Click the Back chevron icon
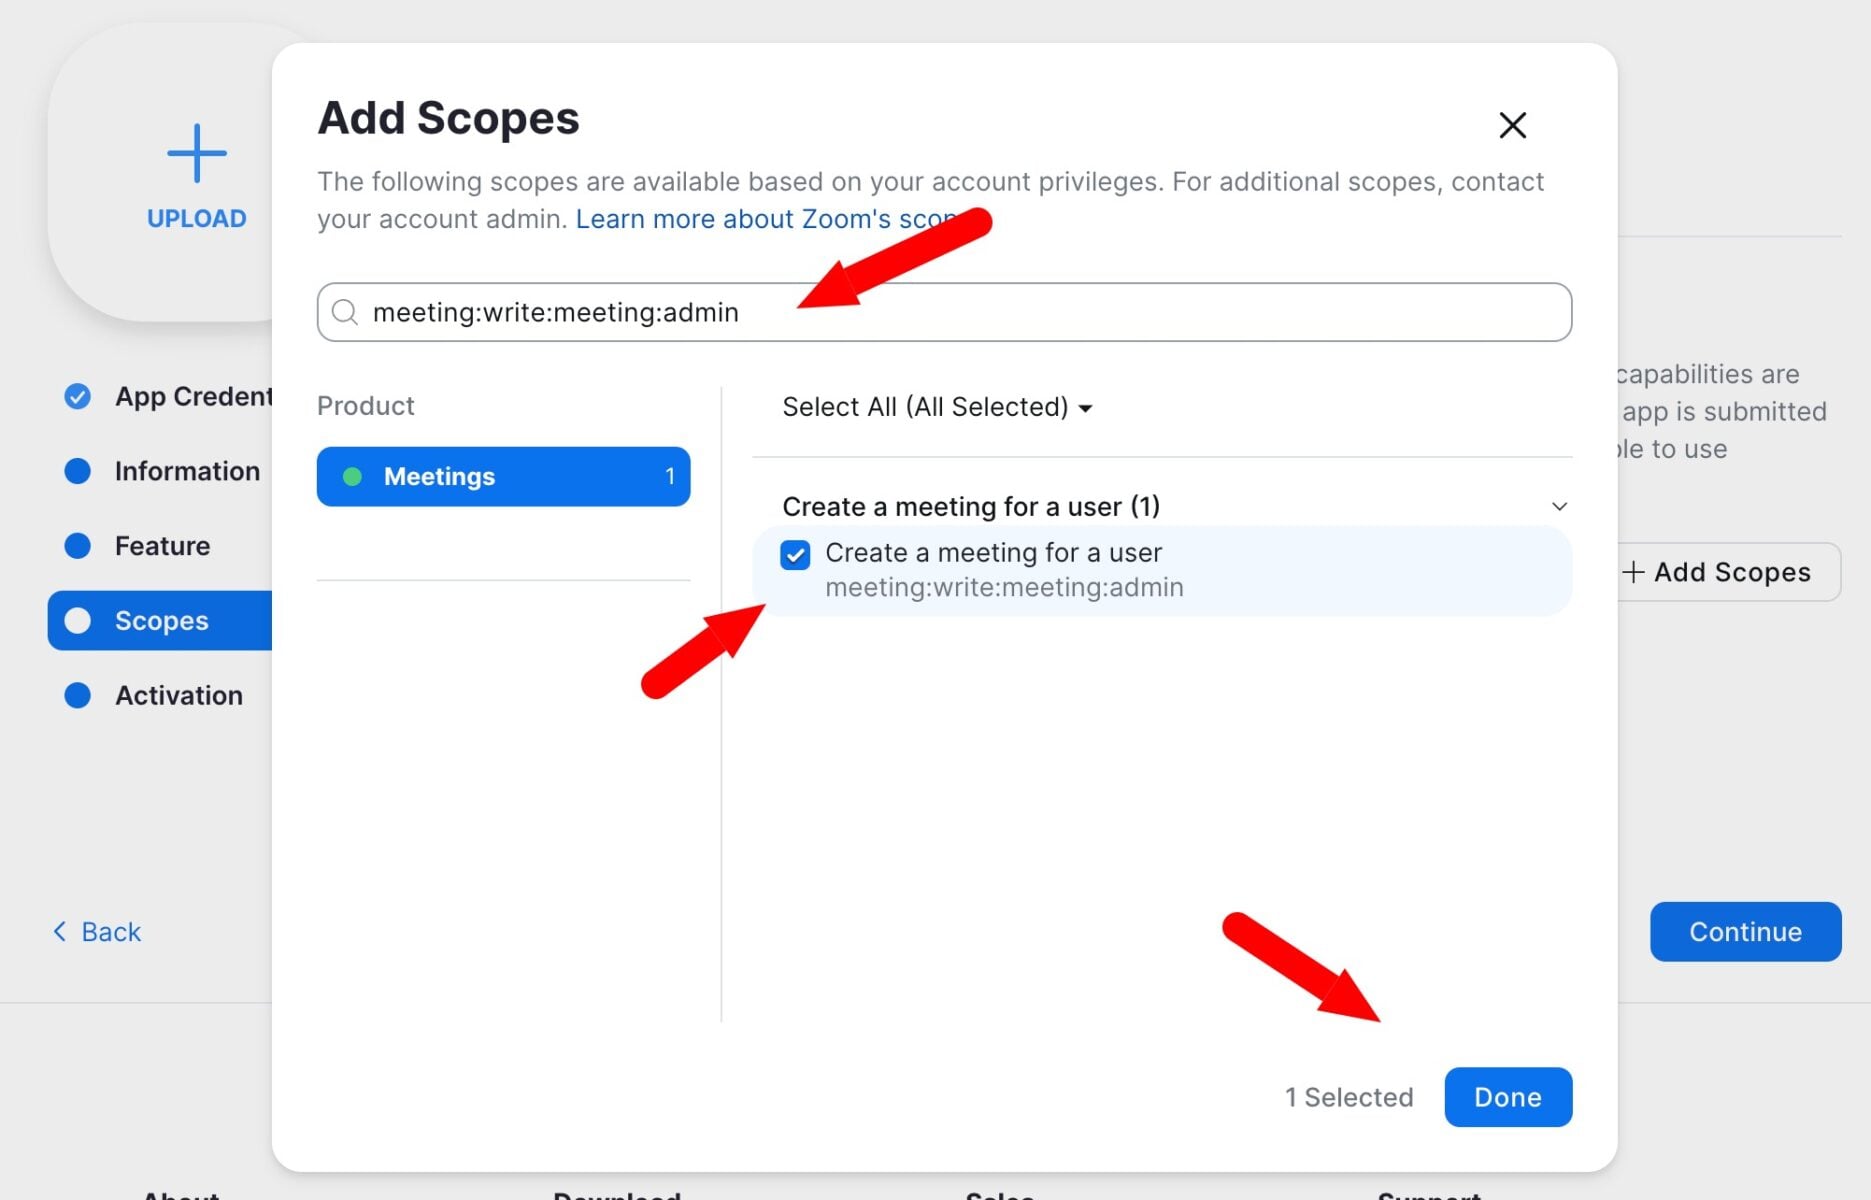 (59, 932)
